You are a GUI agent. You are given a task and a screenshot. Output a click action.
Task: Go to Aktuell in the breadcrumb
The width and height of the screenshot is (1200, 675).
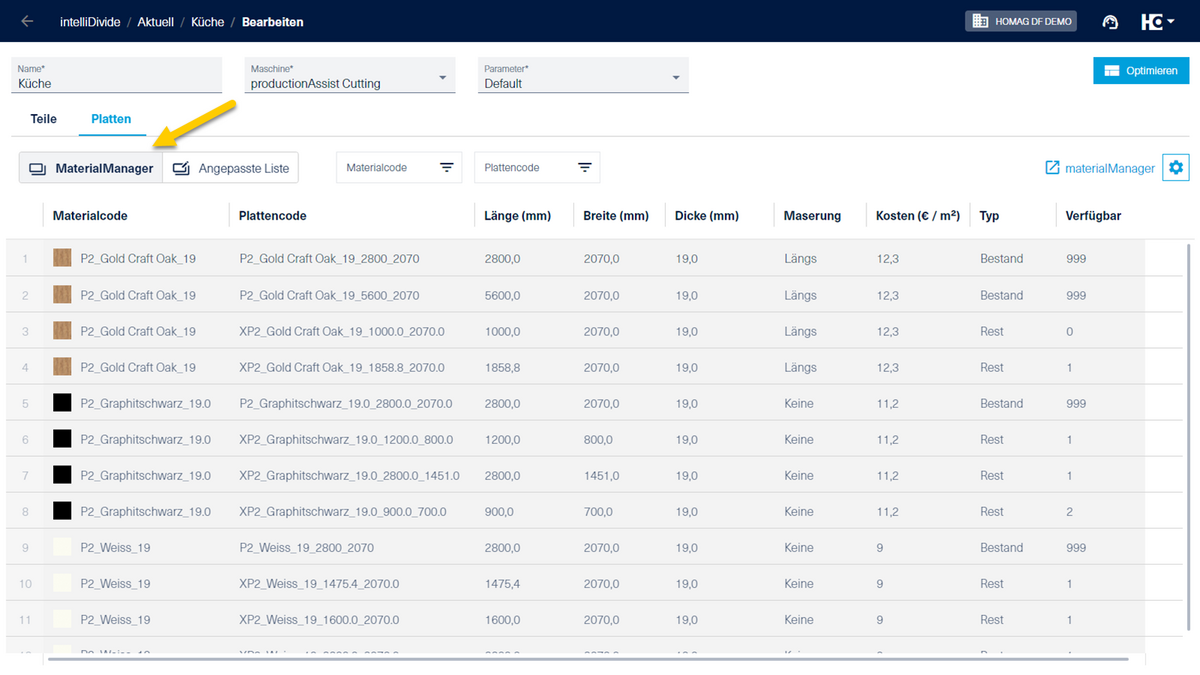point(156,21)
